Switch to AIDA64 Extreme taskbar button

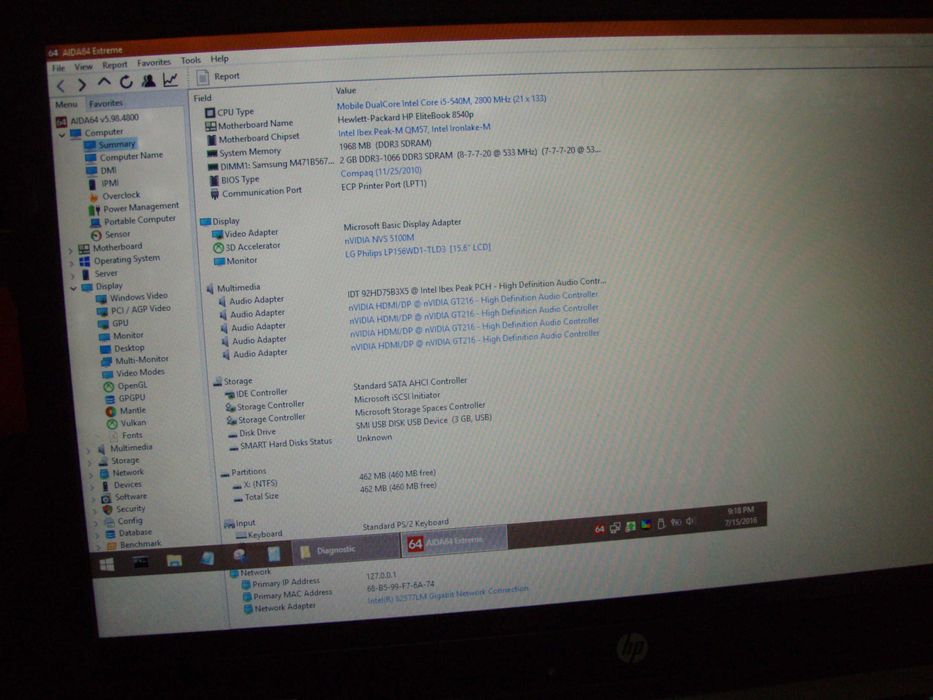[x=455, y=542]
